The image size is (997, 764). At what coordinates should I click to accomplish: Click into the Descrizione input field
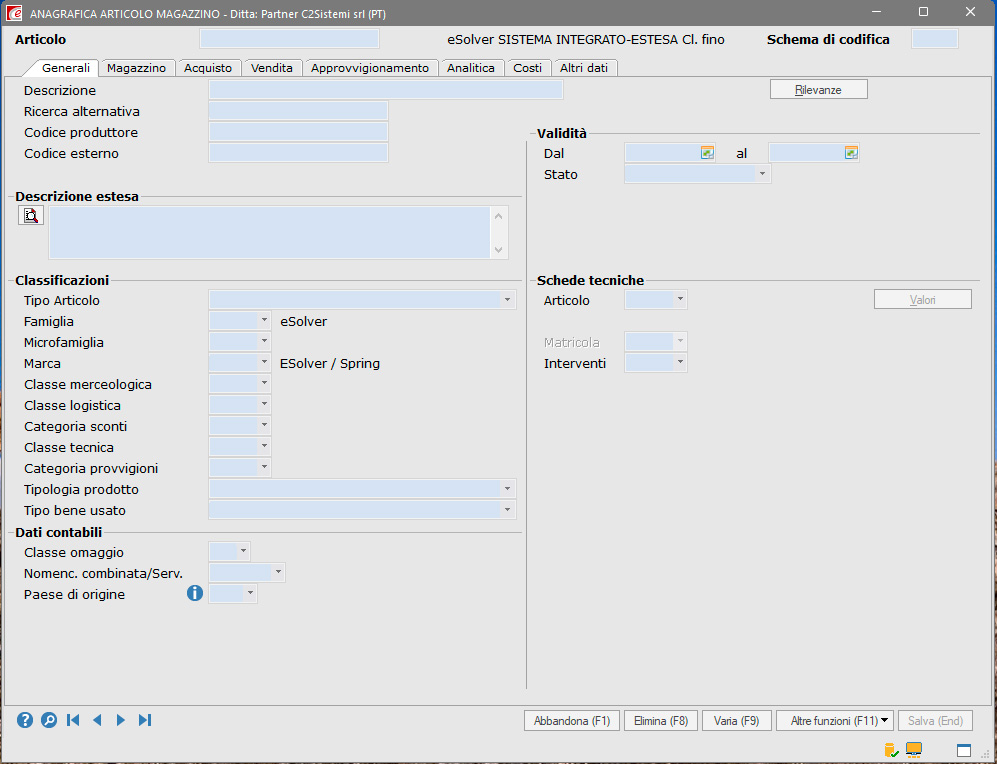click(x=385, y=90)
